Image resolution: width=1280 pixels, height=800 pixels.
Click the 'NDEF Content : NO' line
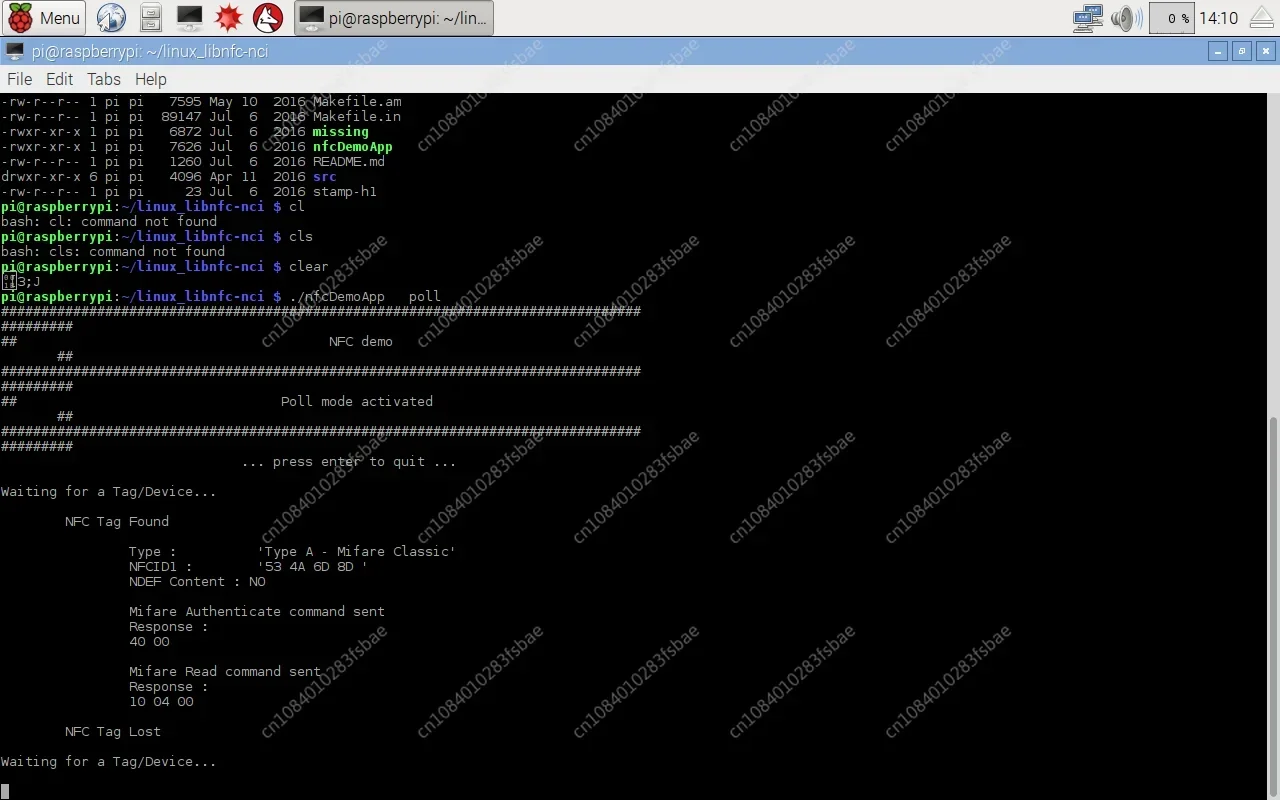(x=197, y=581)
